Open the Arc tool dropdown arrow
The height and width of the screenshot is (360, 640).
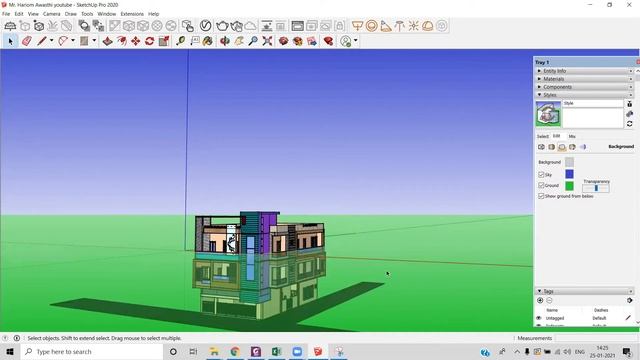coord(73,41)
